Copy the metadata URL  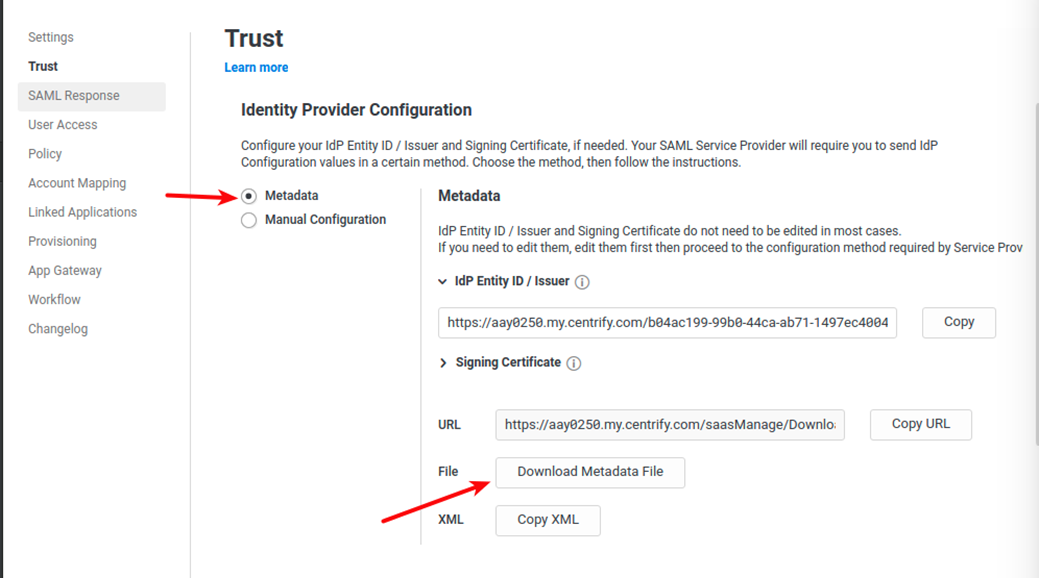[919, 424]
